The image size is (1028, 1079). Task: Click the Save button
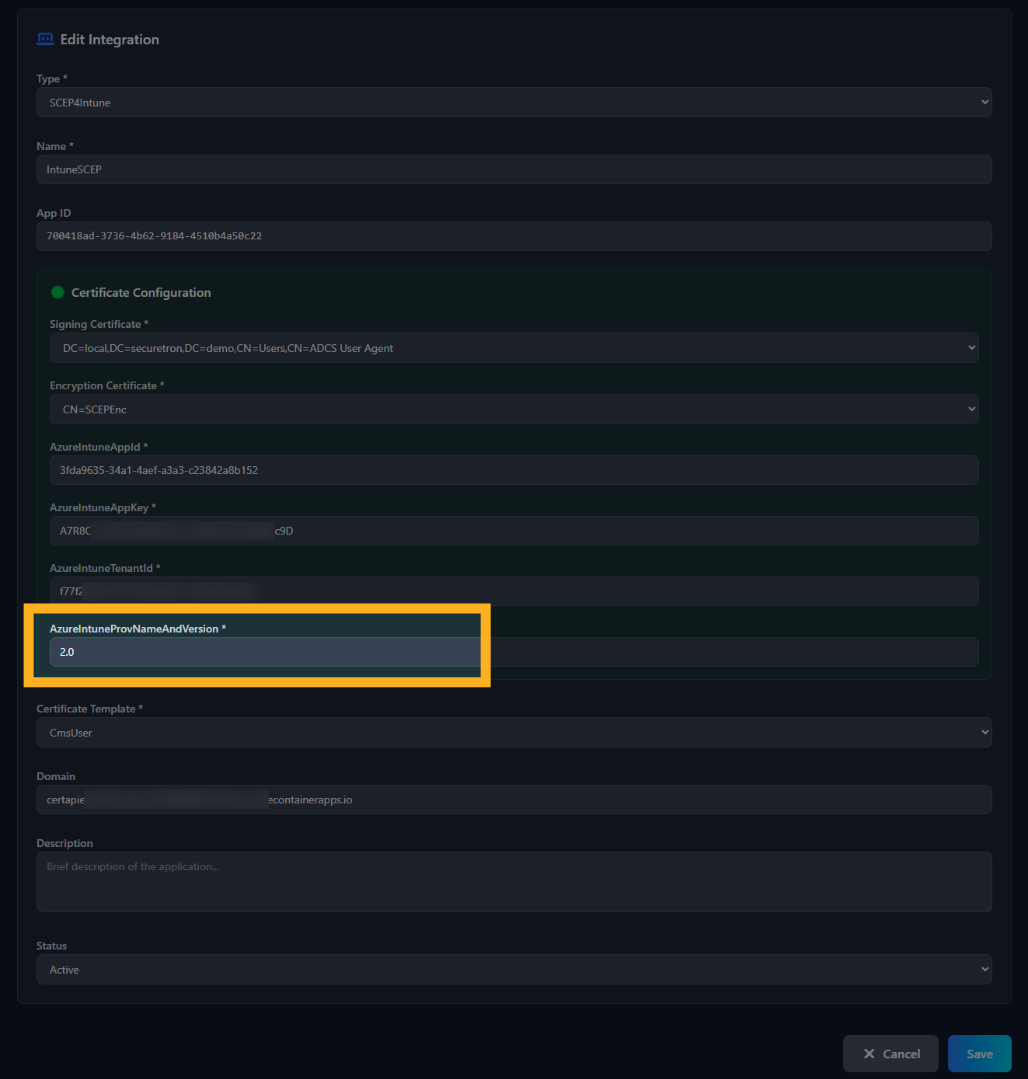pos(979,1053)
